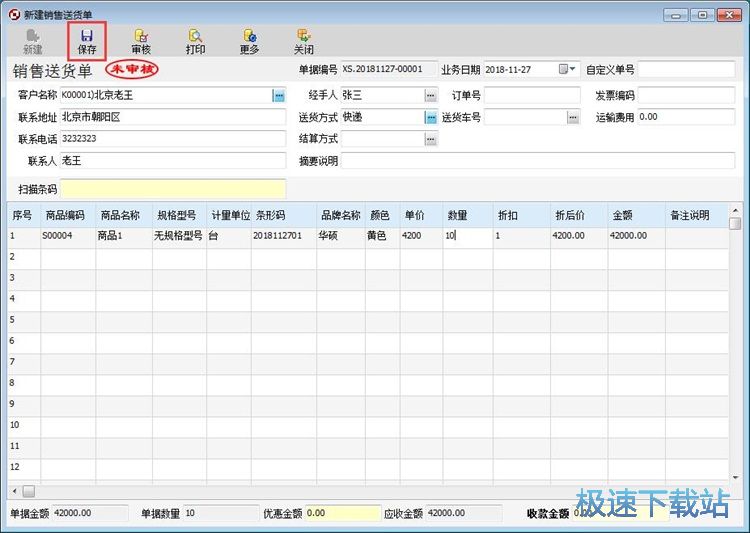Image resolution: width=750 pixels, height=533 pixels.
Task: Click the horizontal scrollbar left arrow
Action: pyautogui.click(x=14, y=491)
